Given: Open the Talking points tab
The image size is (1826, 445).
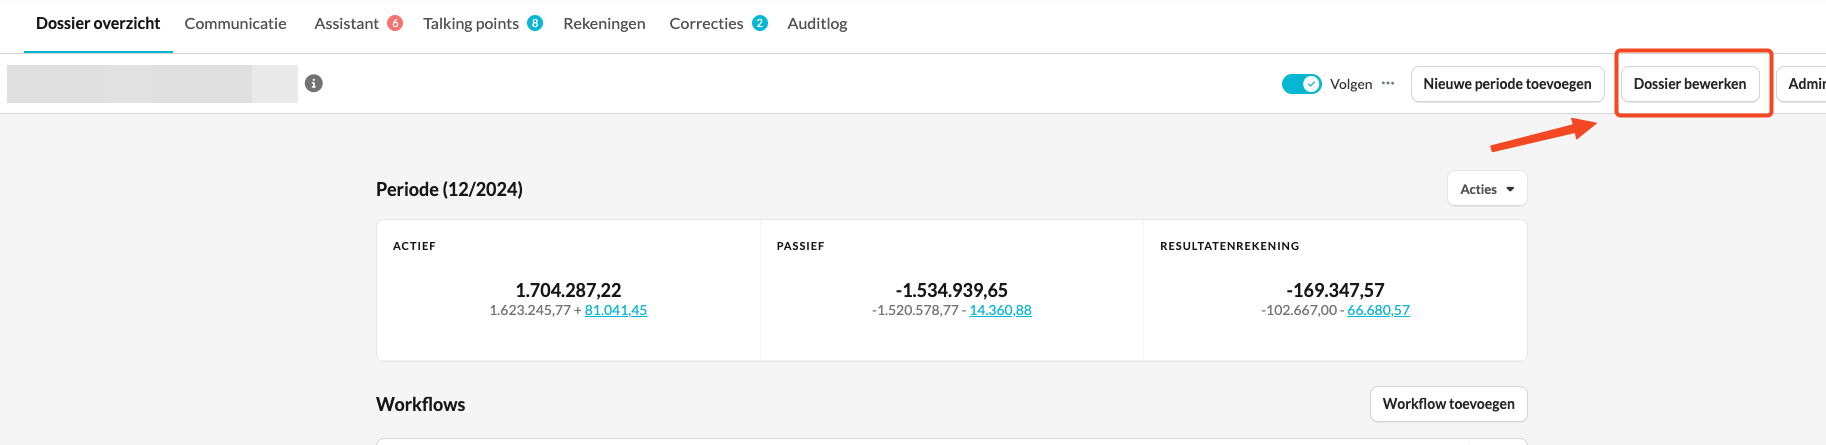Looking at the screenshot, I should point(470,23).
